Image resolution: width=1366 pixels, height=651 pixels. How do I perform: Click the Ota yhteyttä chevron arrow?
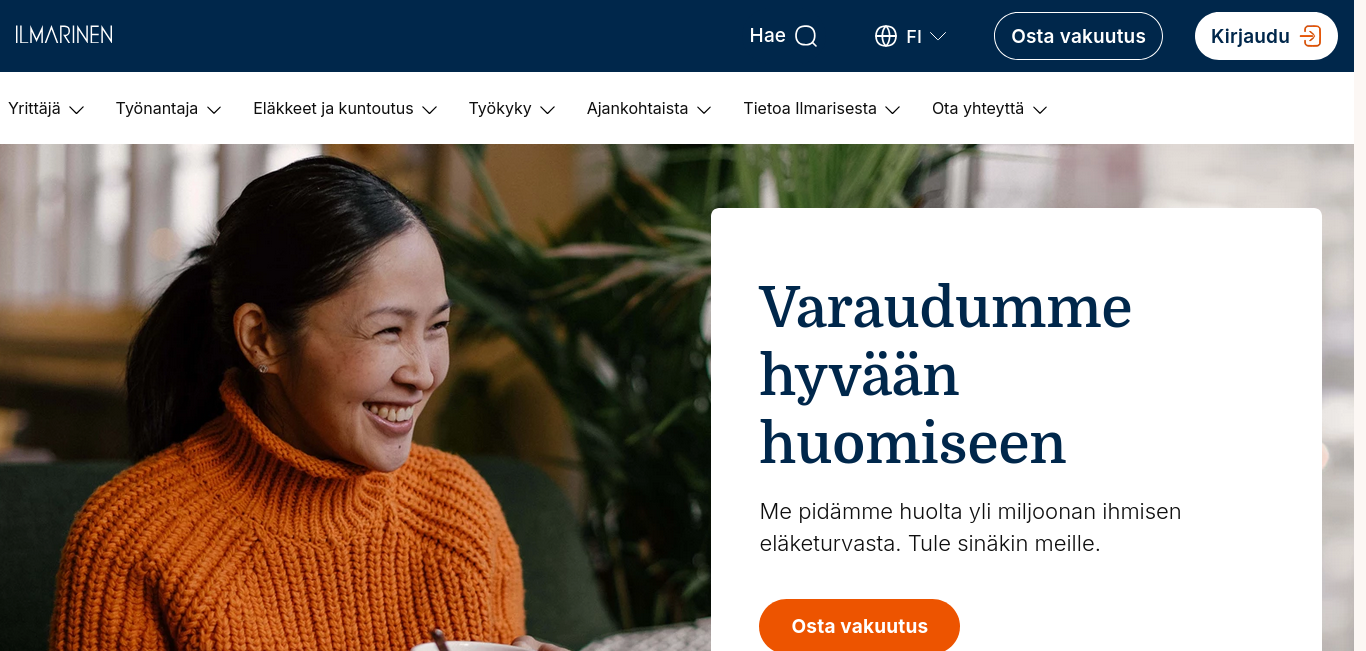tap(1040, 110)
